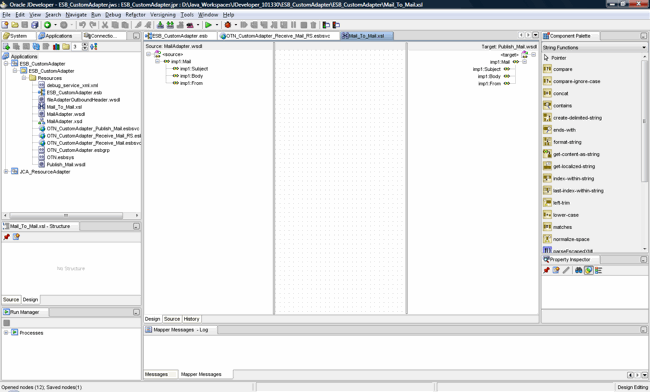Open the Versioning menu
This screenshot has width=650, height=392.
point(163,15)
